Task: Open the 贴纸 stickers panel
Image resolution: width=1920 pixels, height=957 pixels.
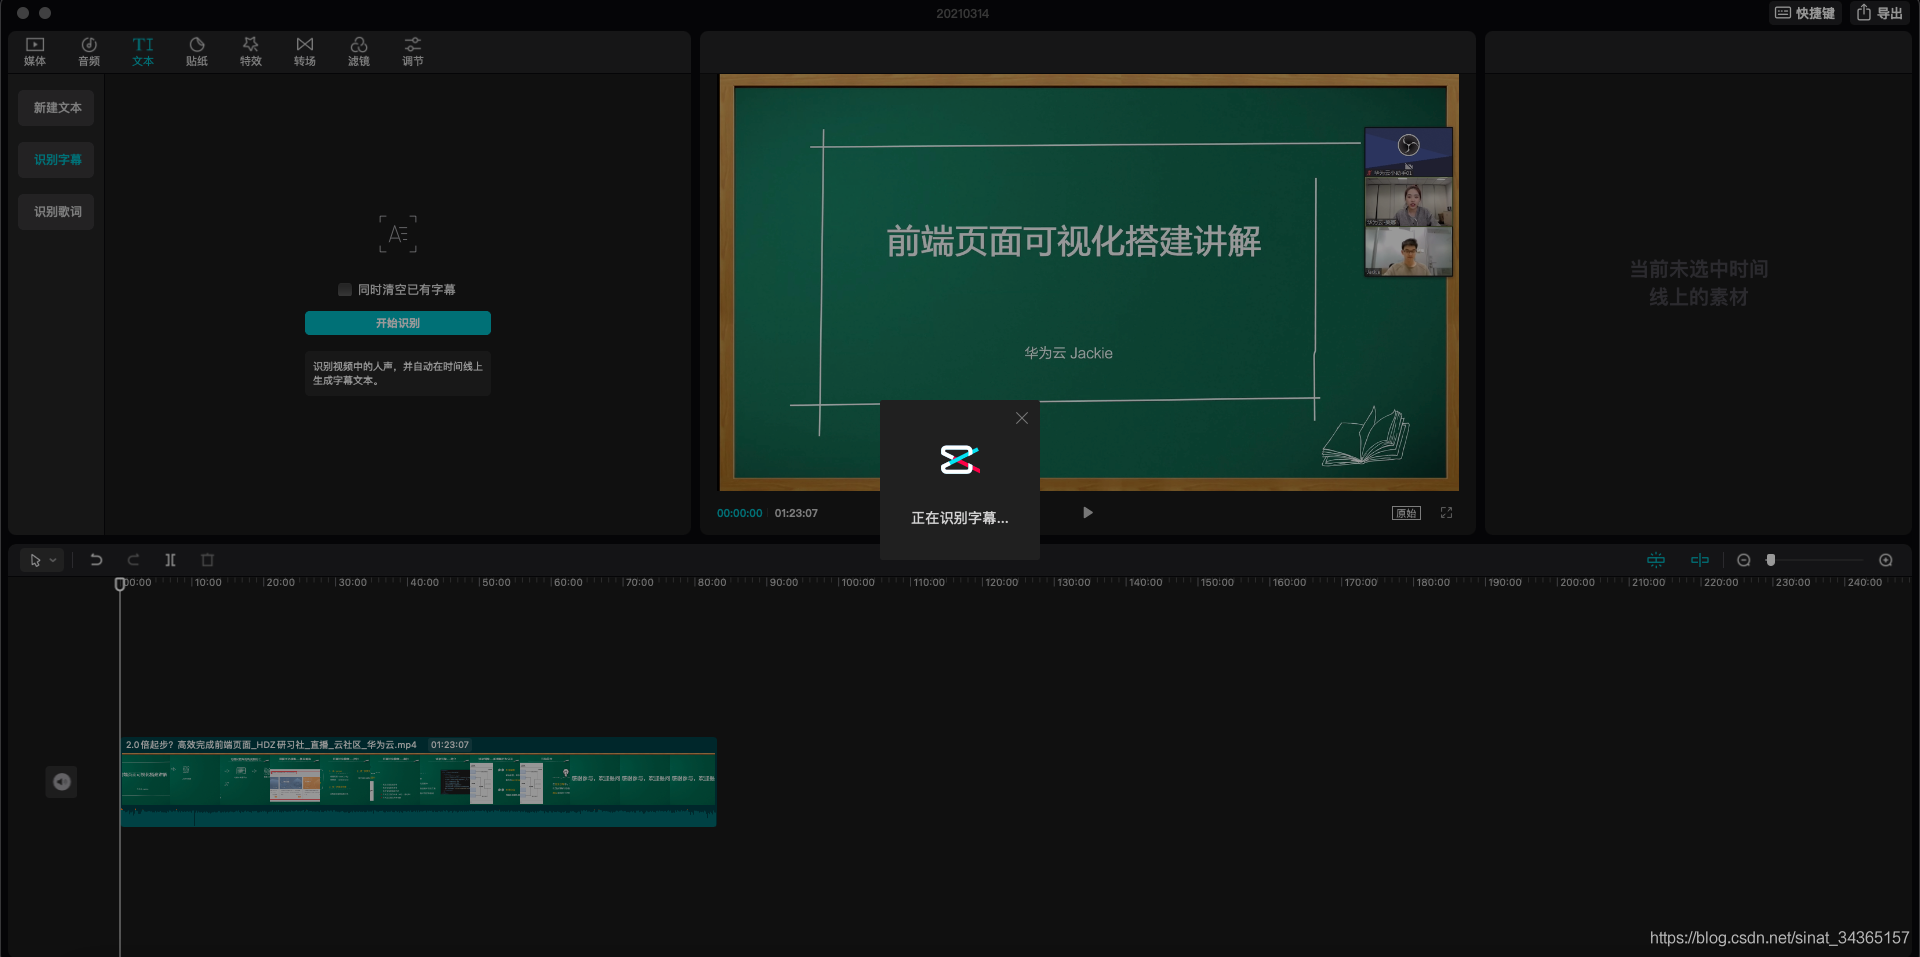Action: coord(196,51)
